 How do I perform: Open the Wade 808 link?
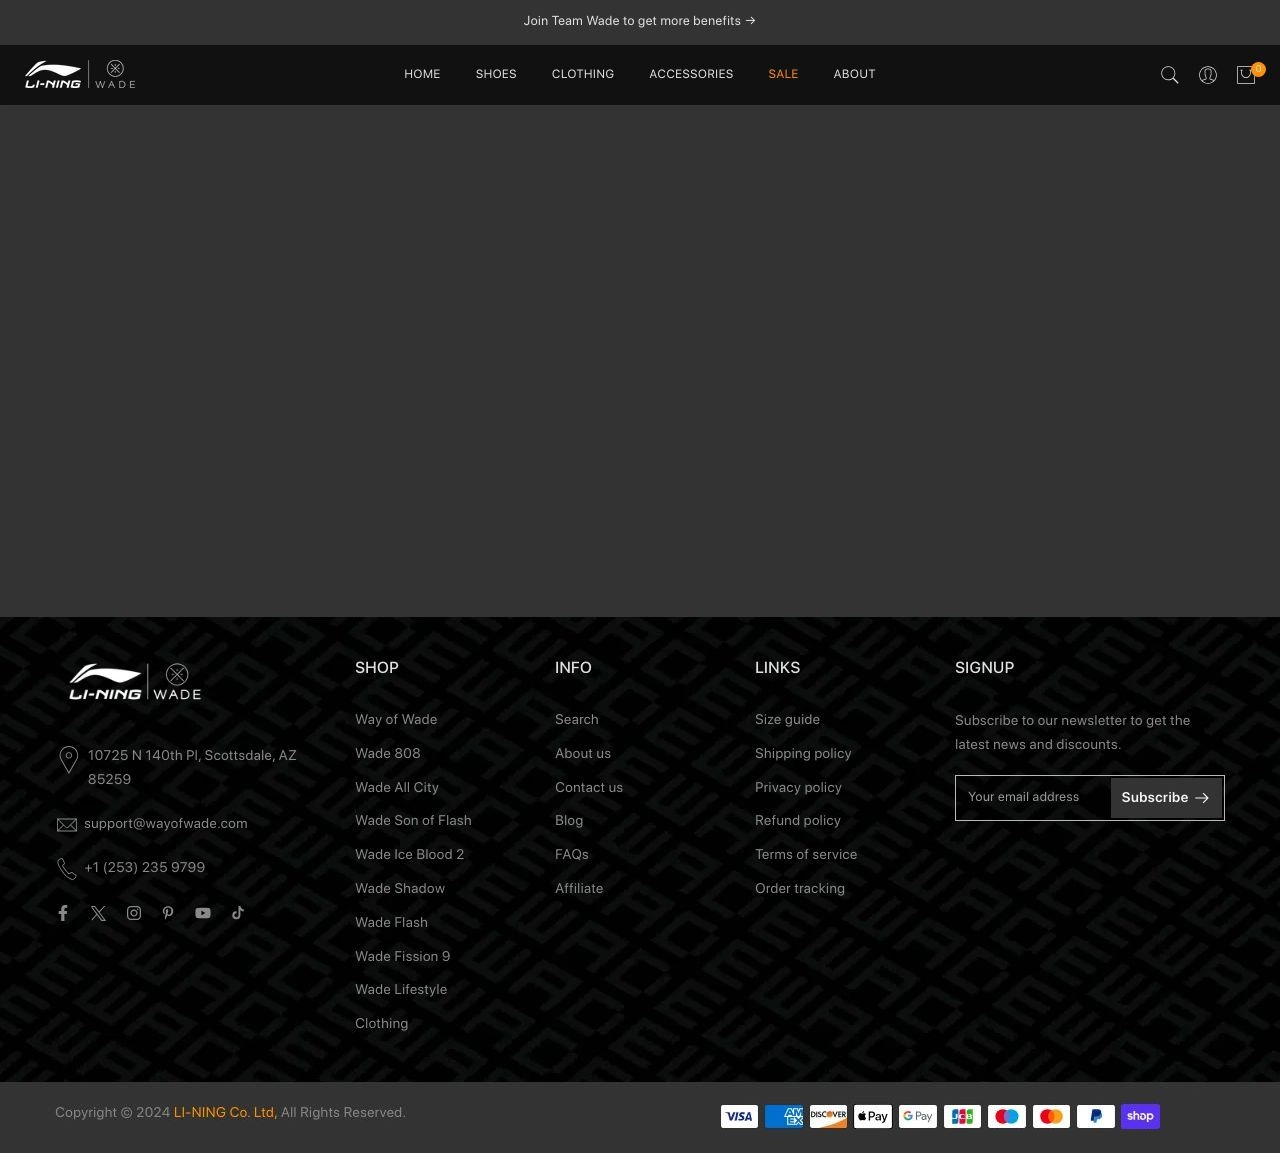click(x=388, y=754)
